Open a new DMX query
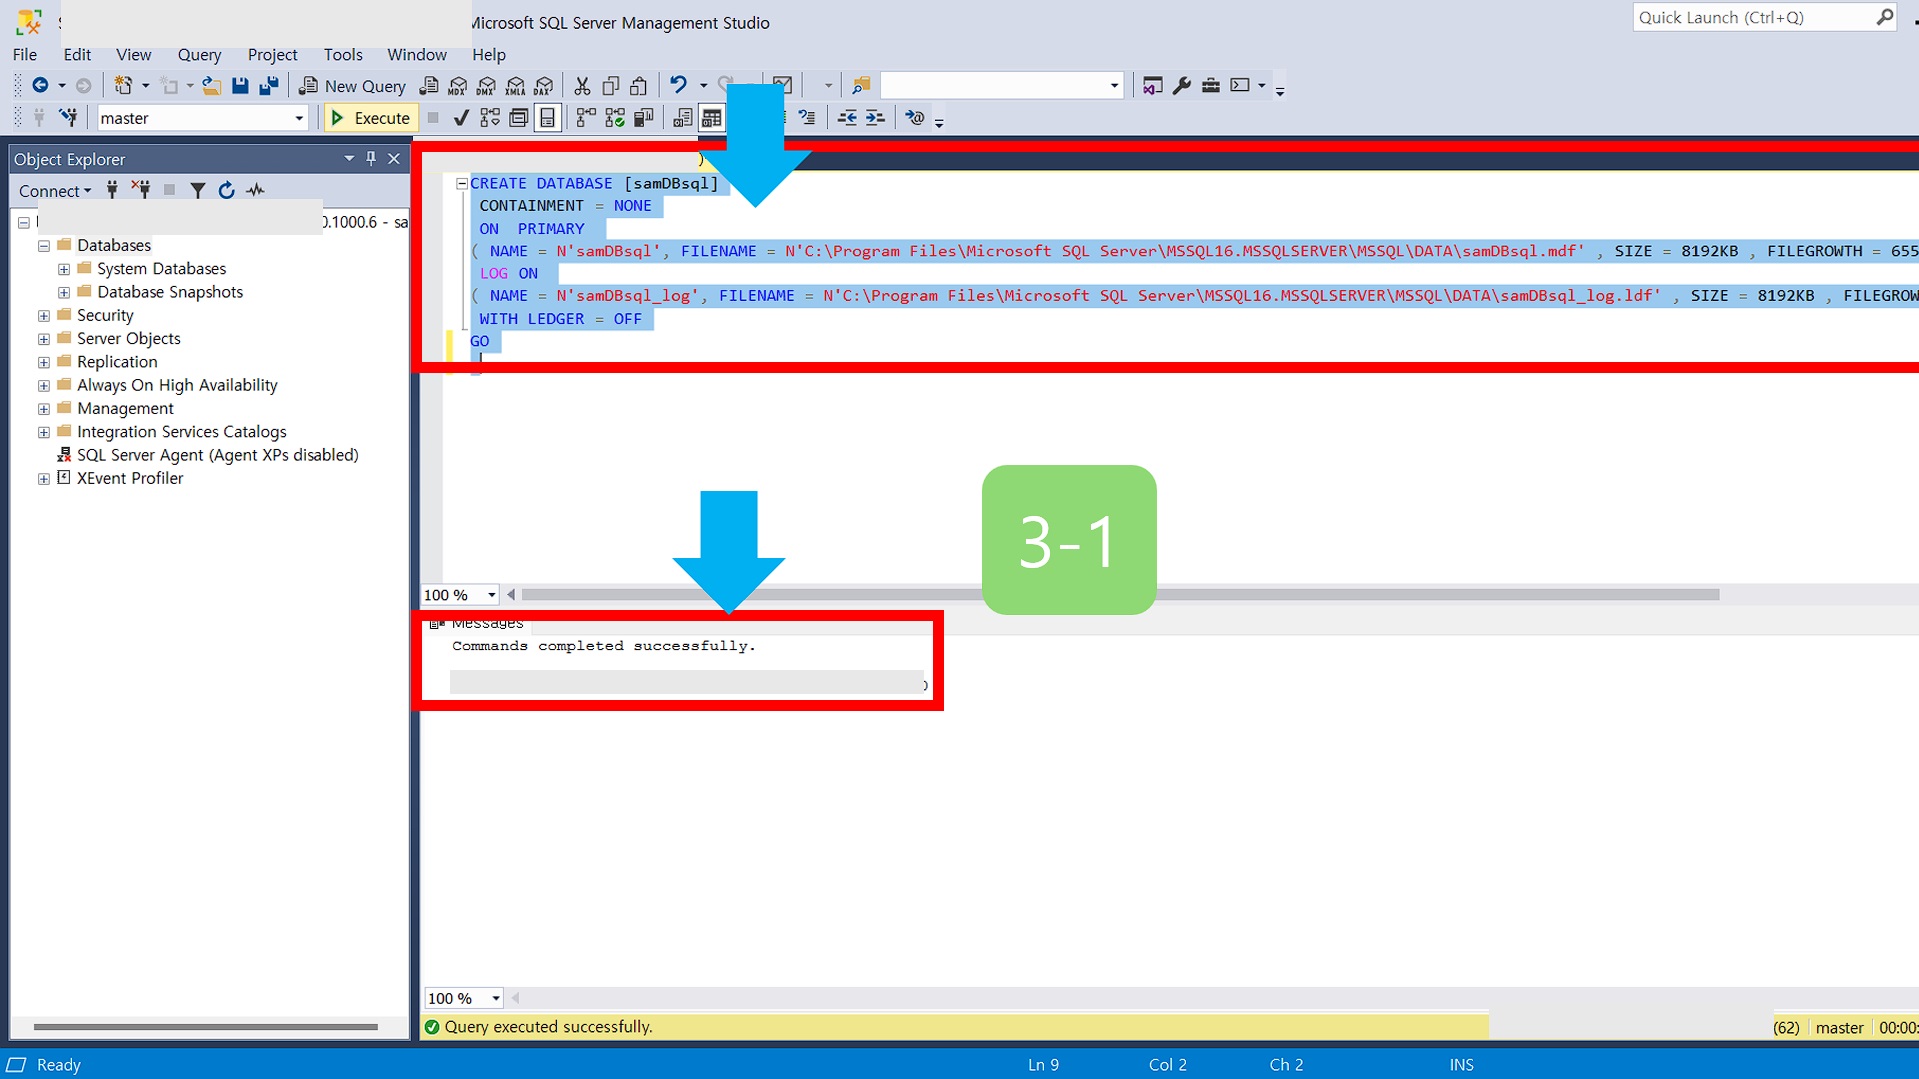Viewport: 1919px width, 1079px height. click(x=487, y=86)
